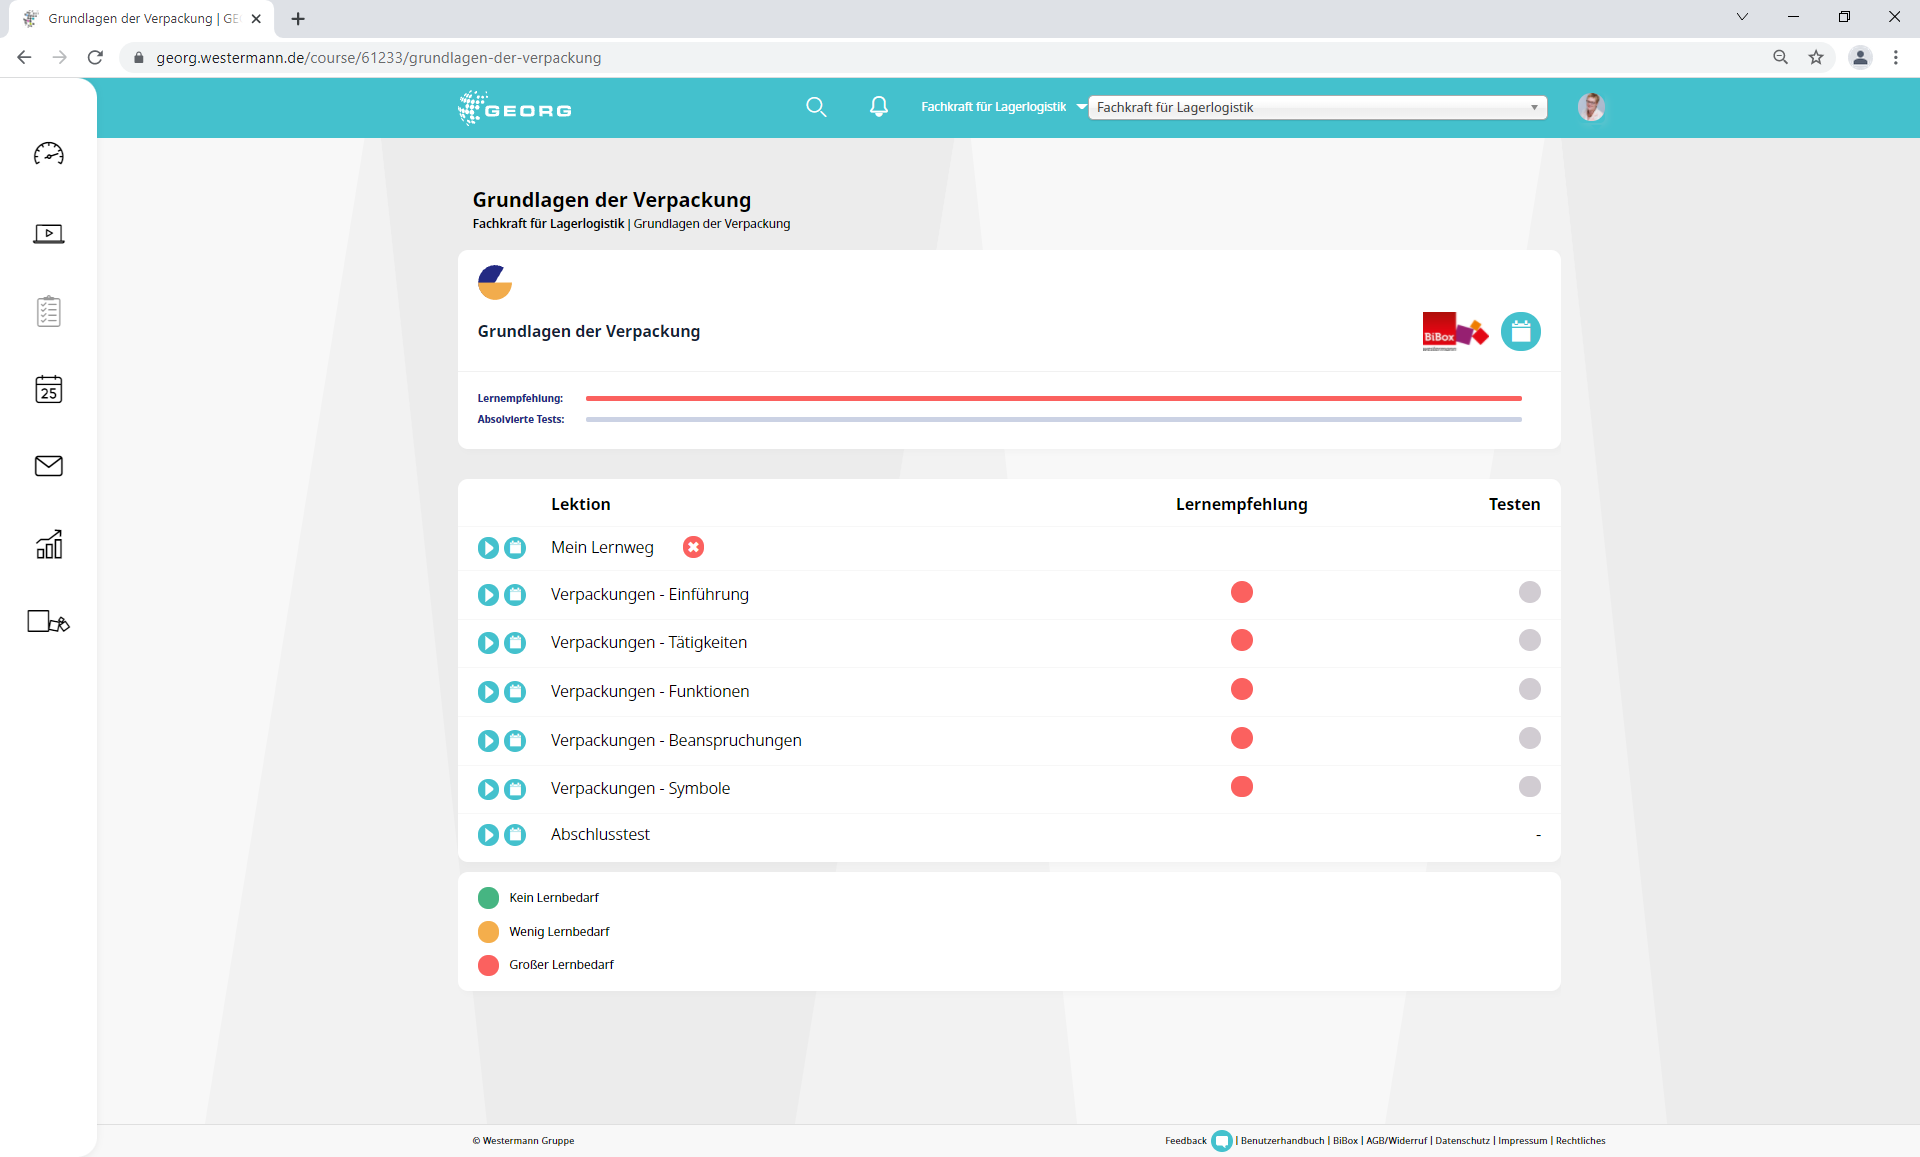Toggle the Mein Lernweg remove icon
The width and height of the screenshot is (1920, 1157).
(694, 547)
